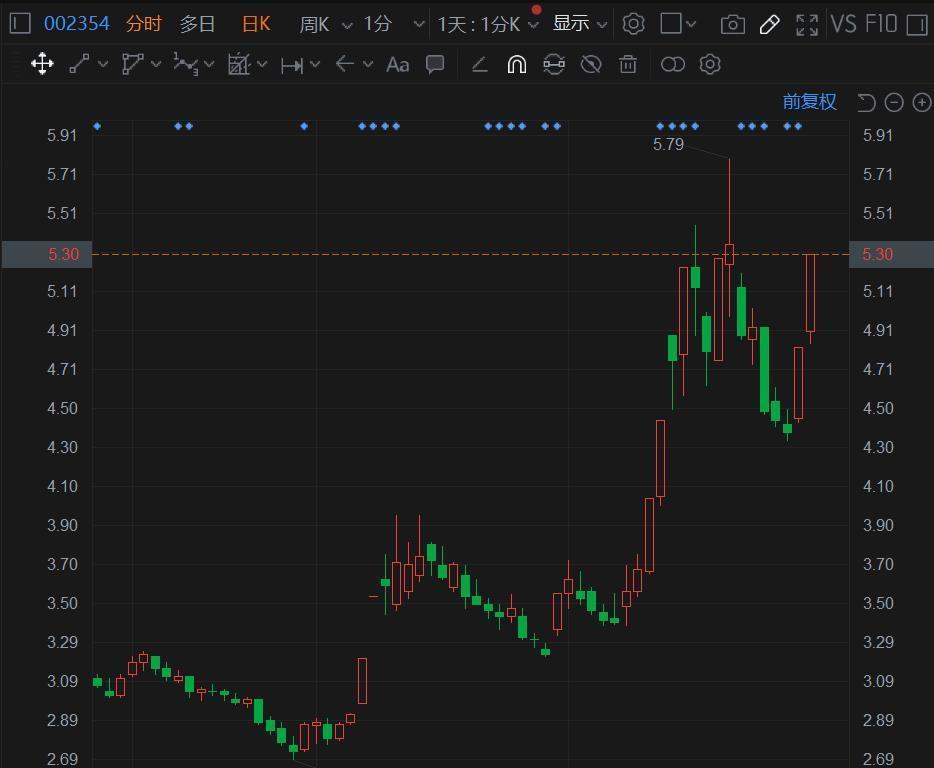The image size is (934, 768).
Task: Select the 日K daily candlestick tab
Action: coord(257,24)
